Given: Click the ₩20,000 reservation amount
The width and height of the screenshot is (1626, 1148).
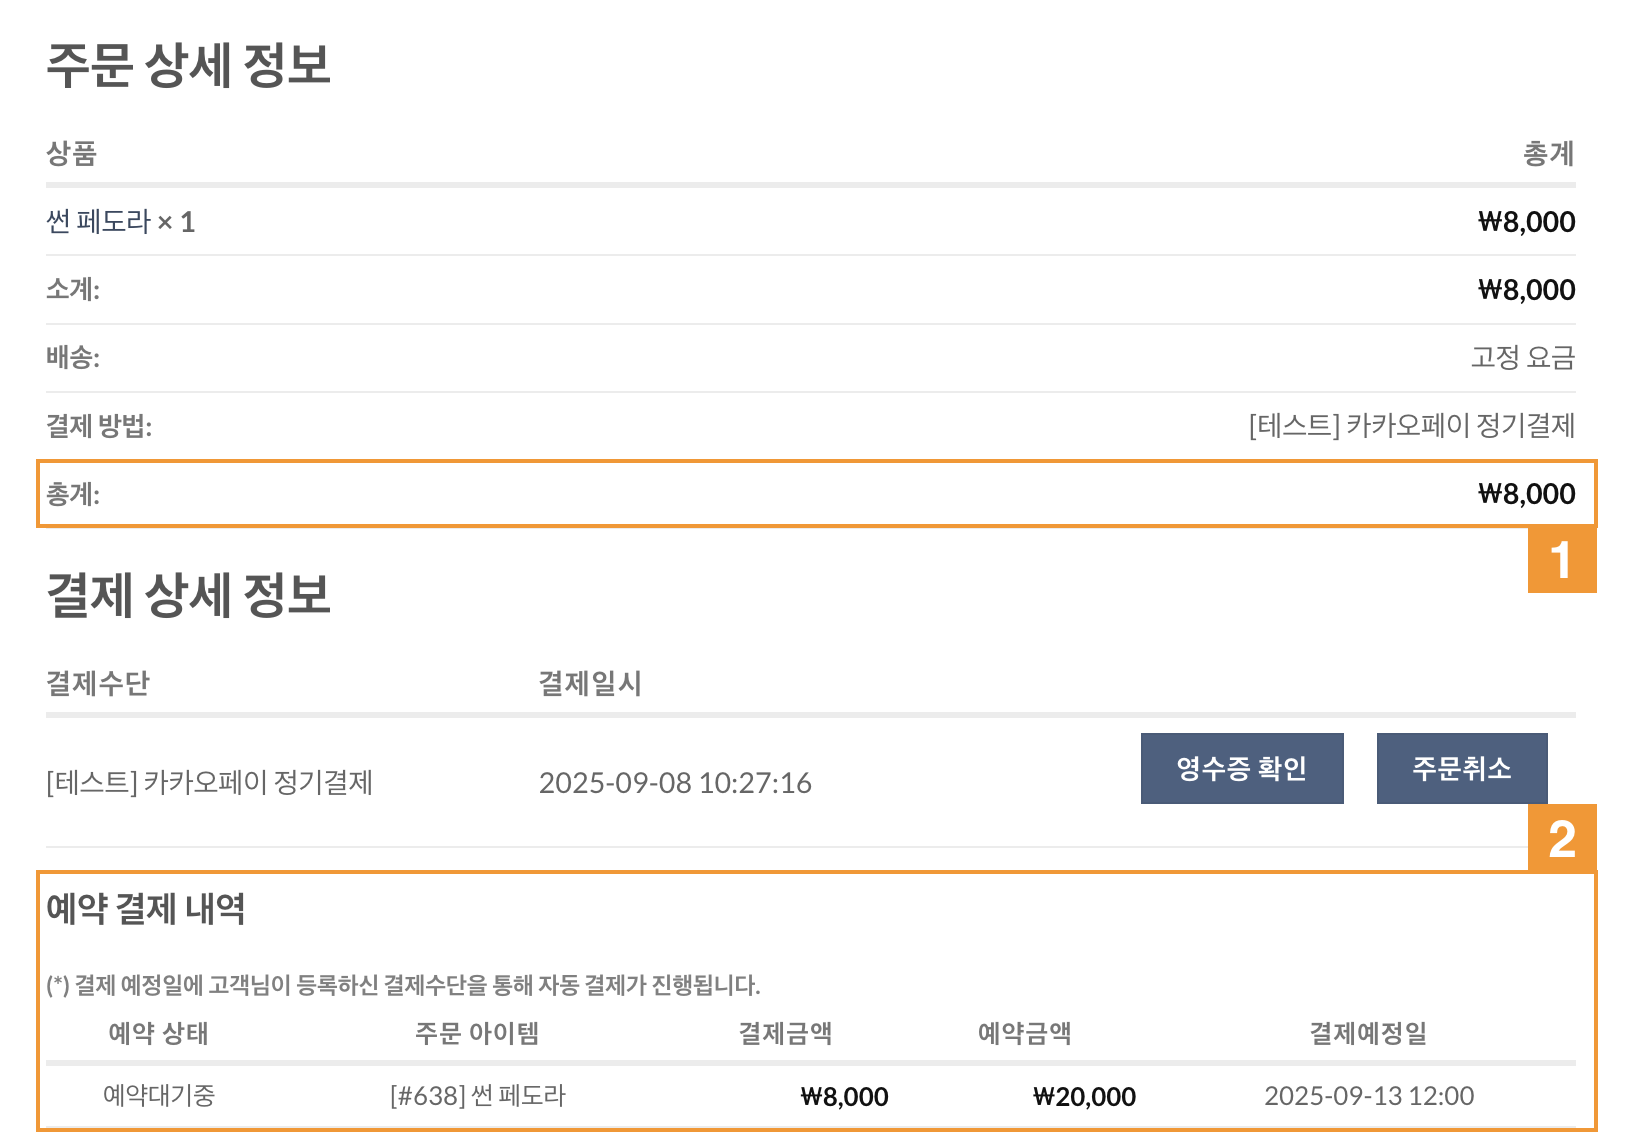Looking at the screenshot, I should pos(1084,1097).
